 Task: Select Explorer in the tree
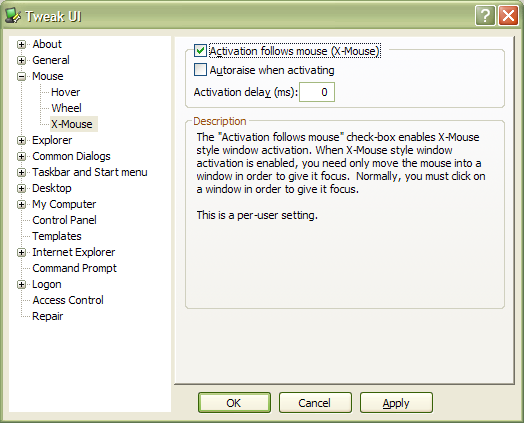(x=52, y=140)
